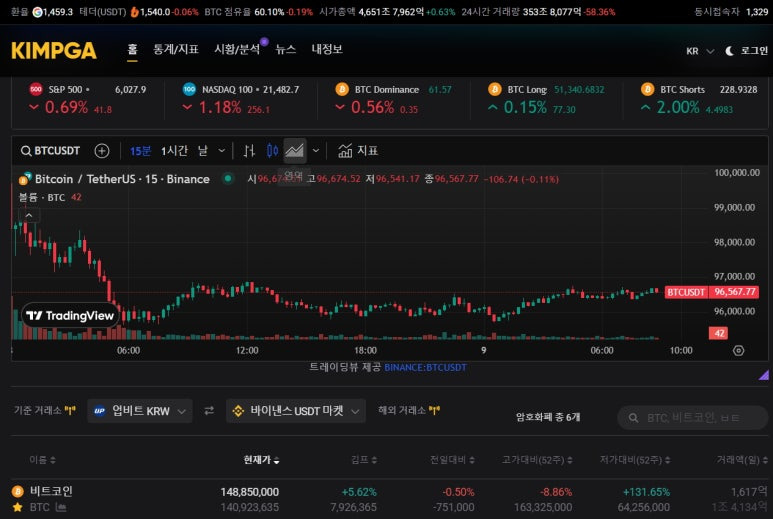Focus the coin search input field
Viewport: 773px width, 519px height.
[693, 418]
